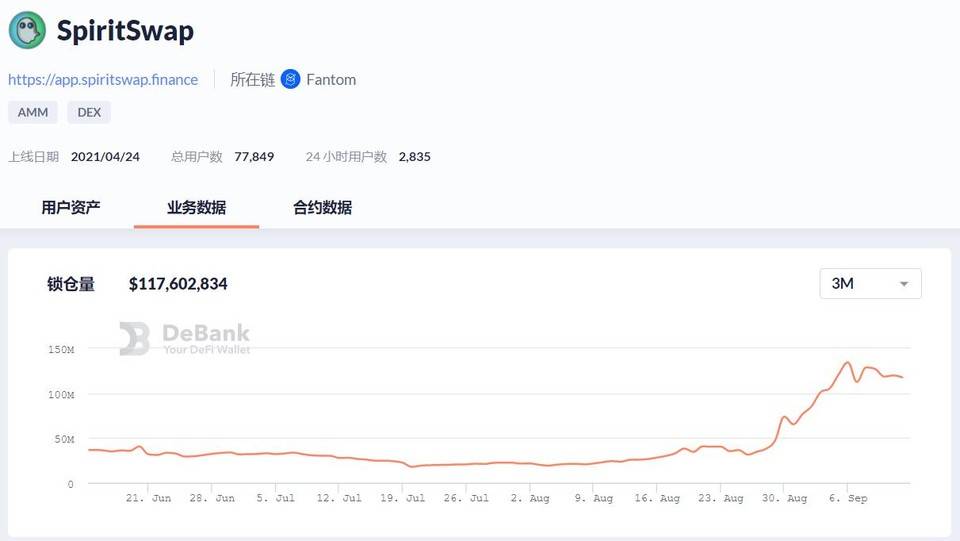Click the 锁仓量 label
The width and height of the screenshot is (960, 541).
click(71, 284)
